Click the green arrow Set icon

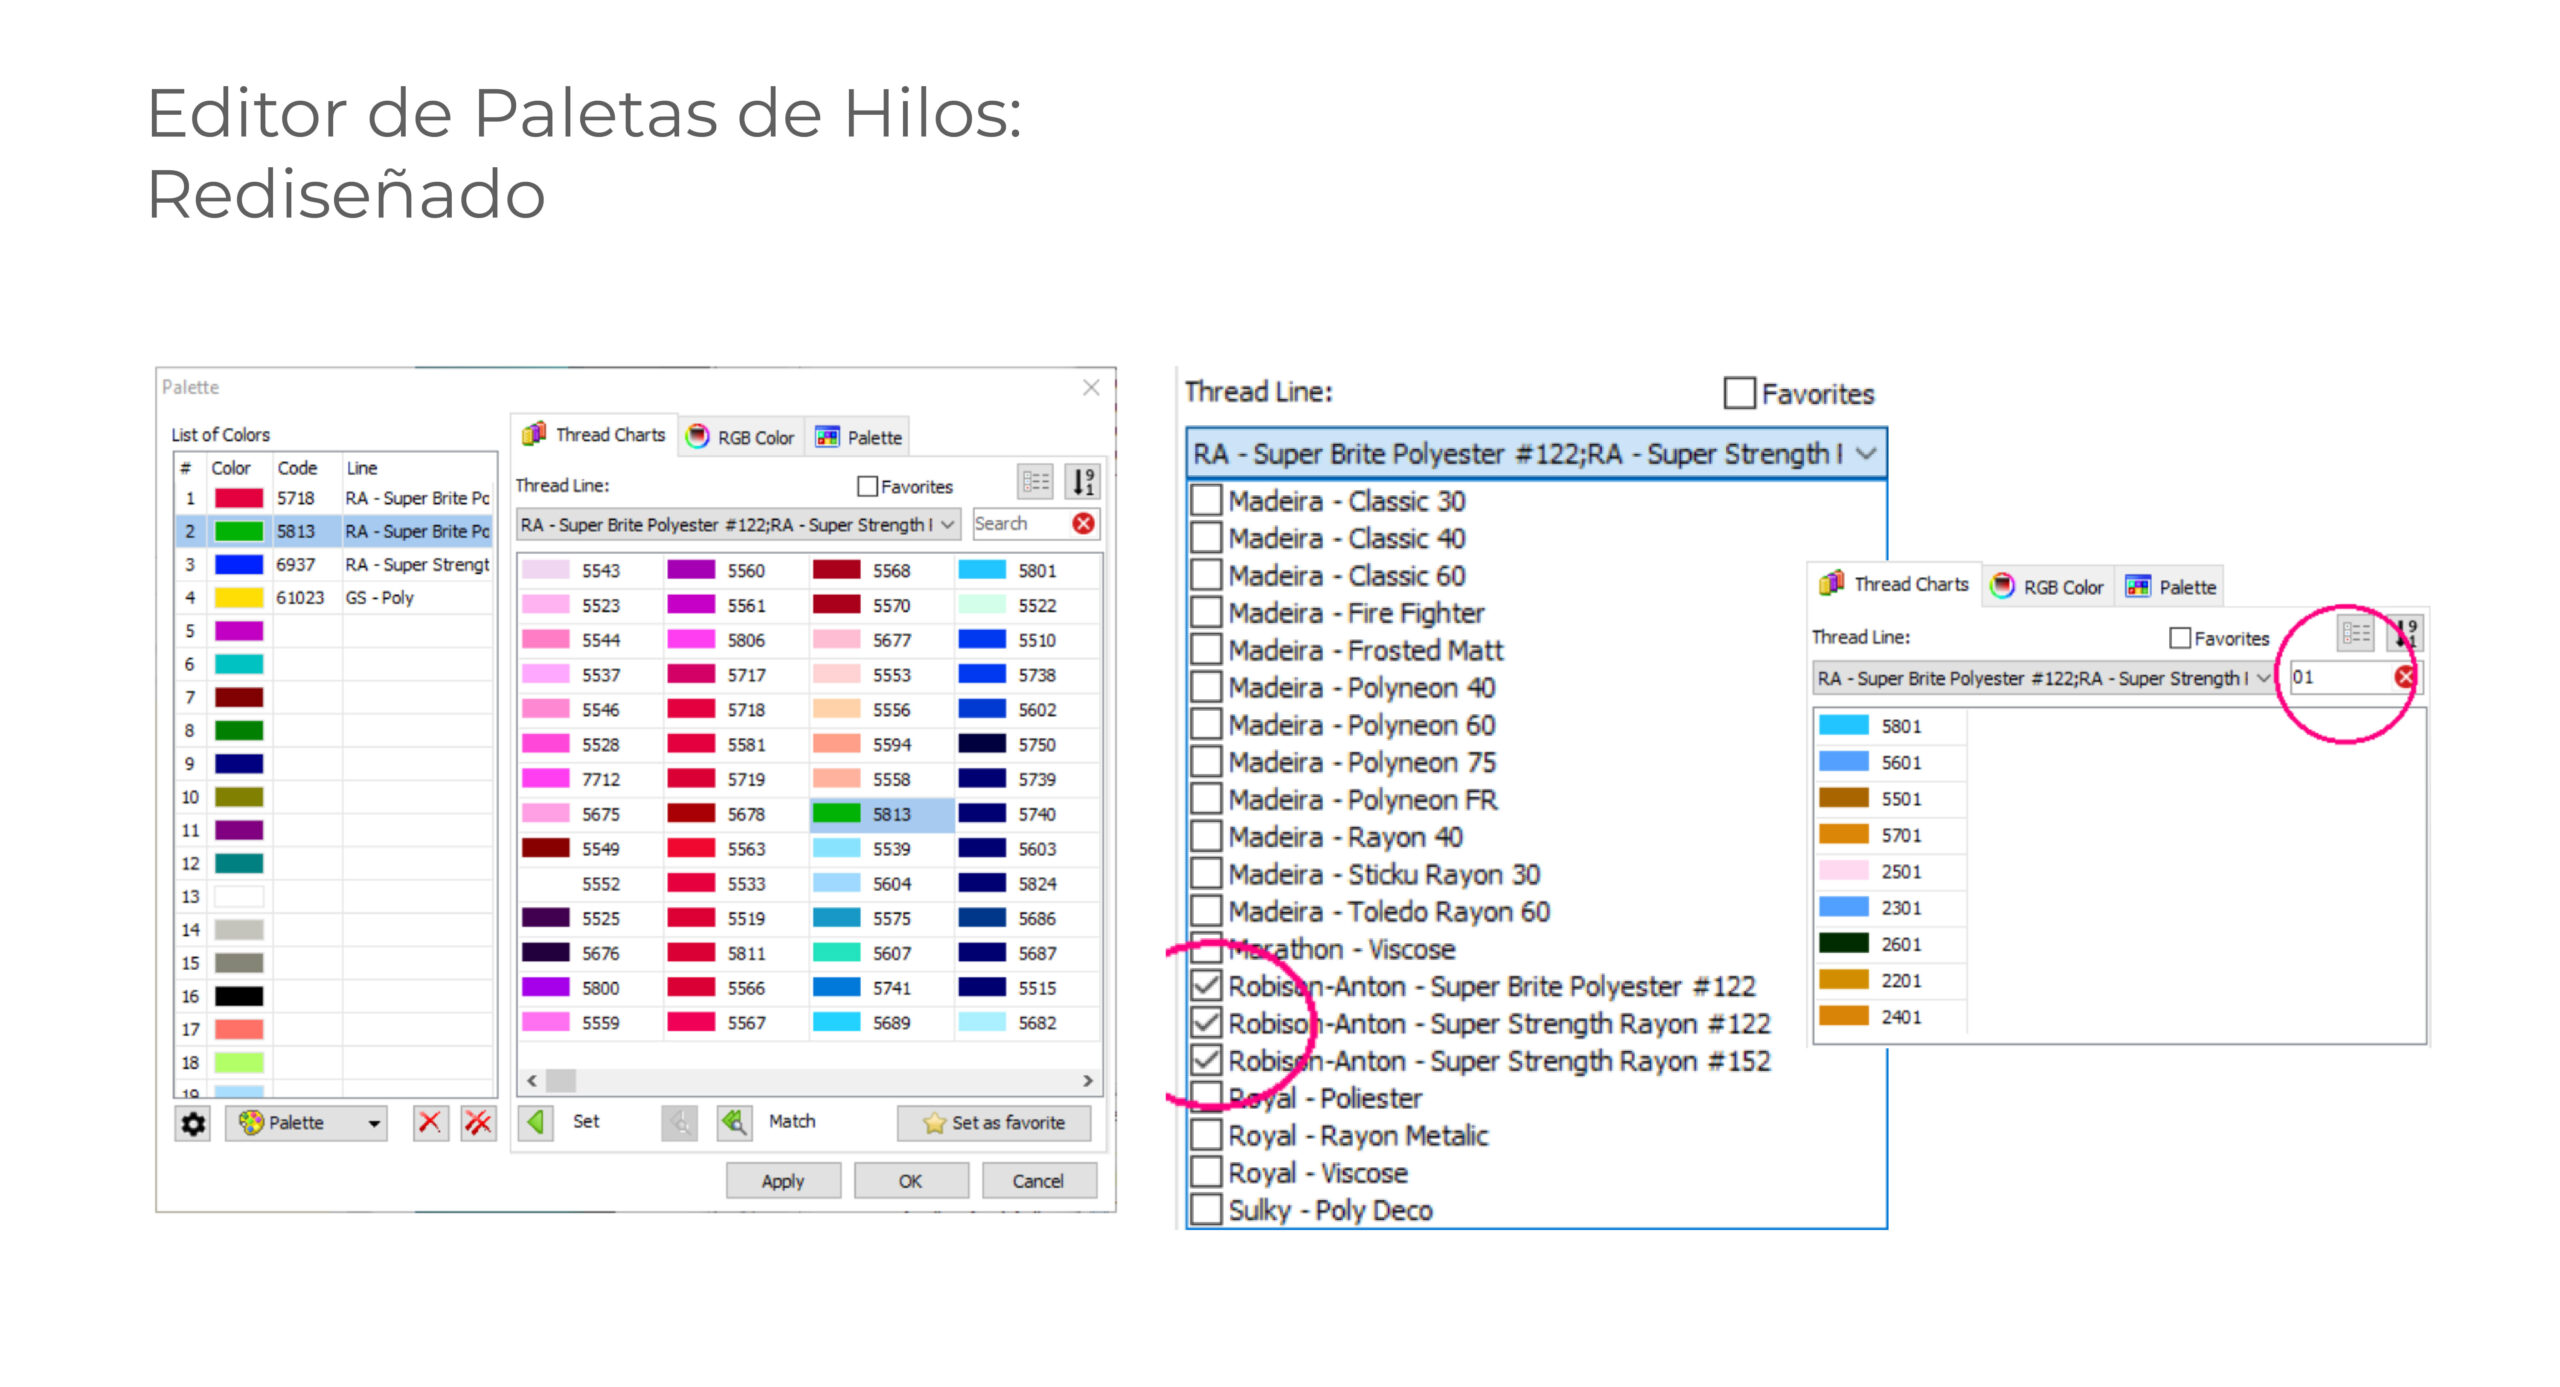[537, 1122]
